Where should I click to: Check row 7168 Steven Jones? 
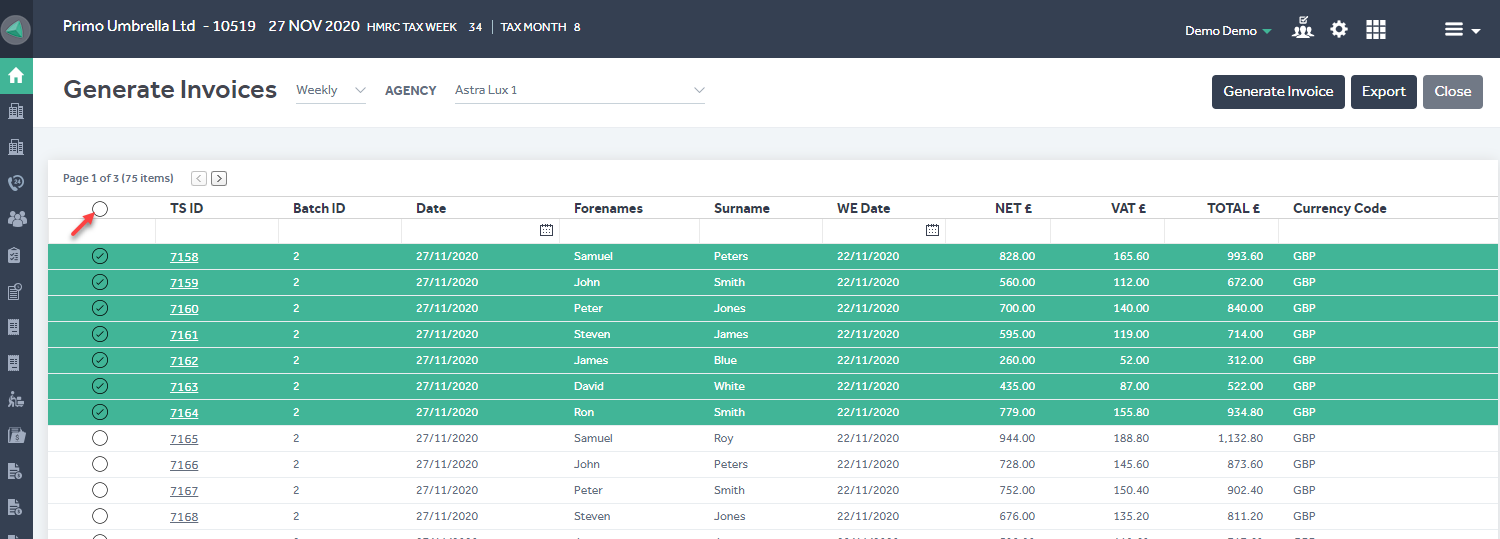100,516
